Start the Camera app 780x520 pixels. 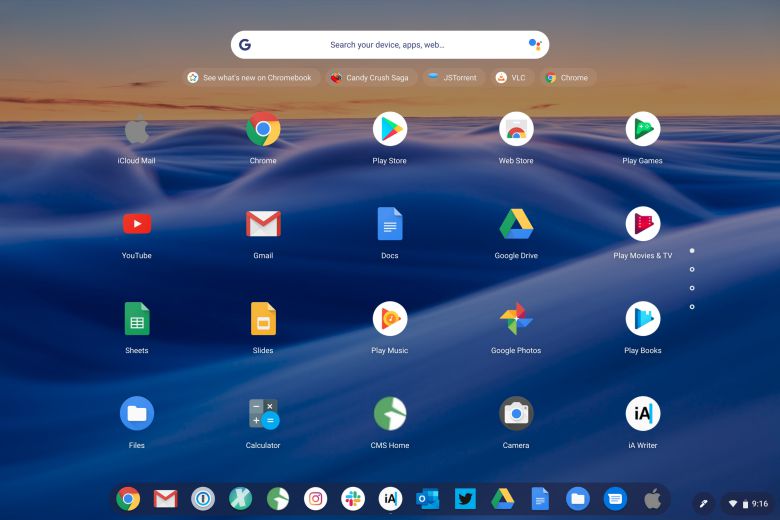[516, 414]
